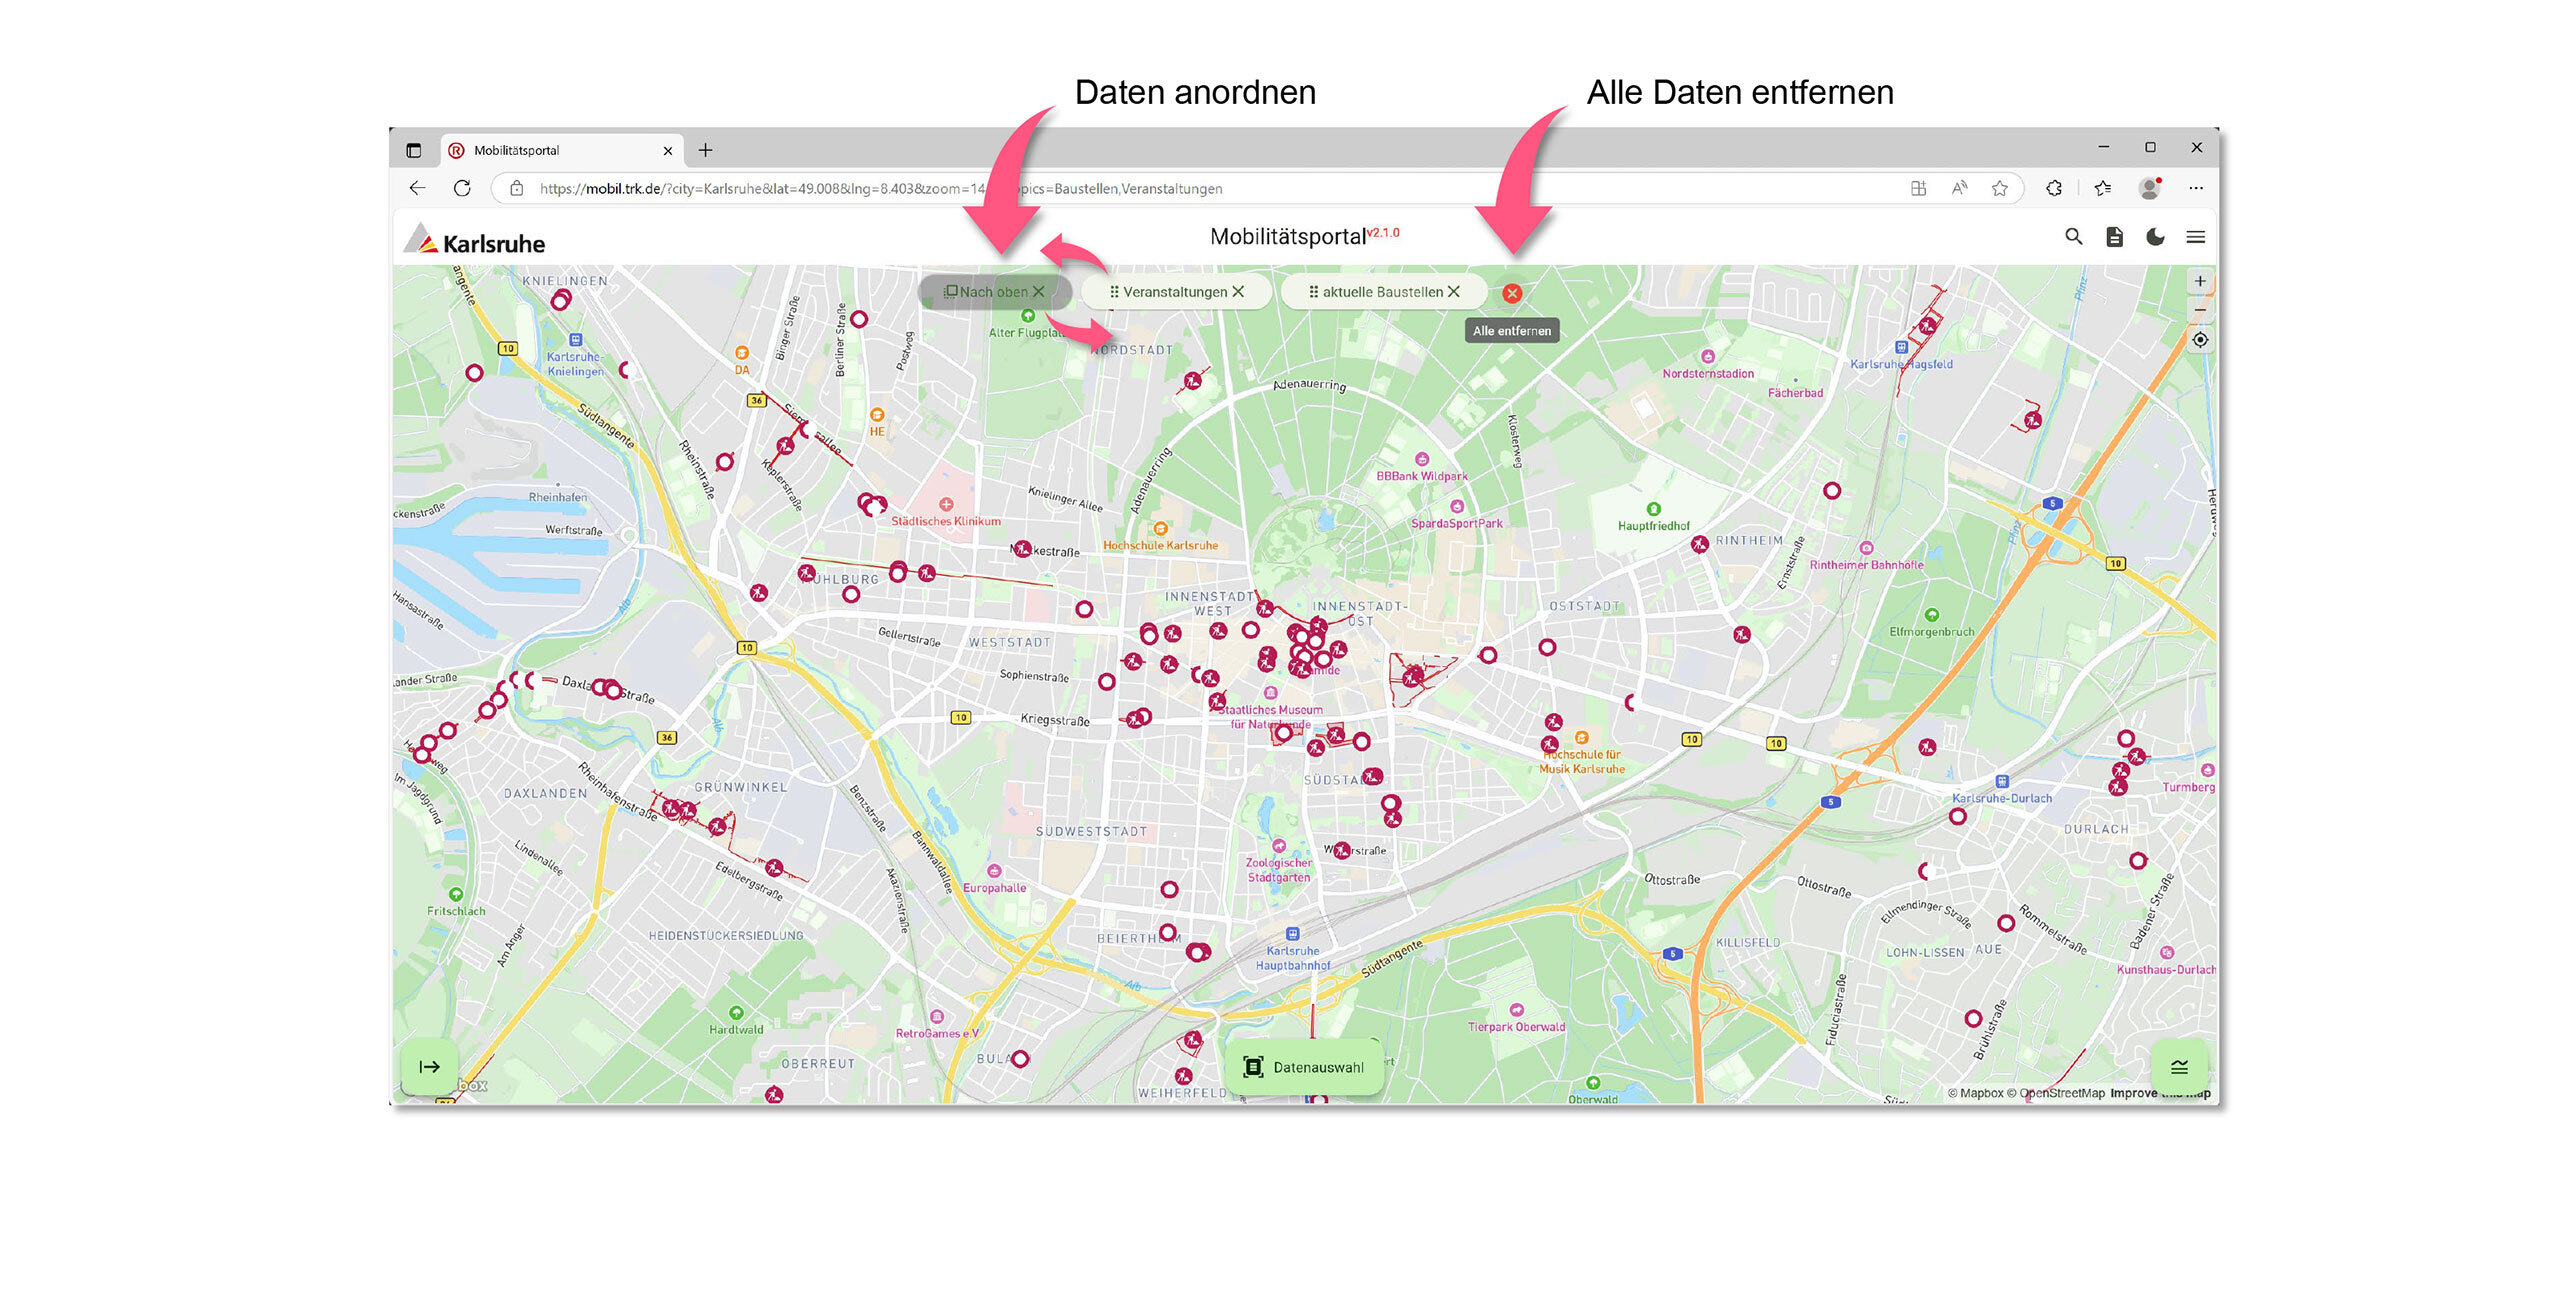Image resolution: width=2560 pixels, height=1300 pixels.
Task: Open the search magnifier in portal header
Action: (x=2073, y=237)
